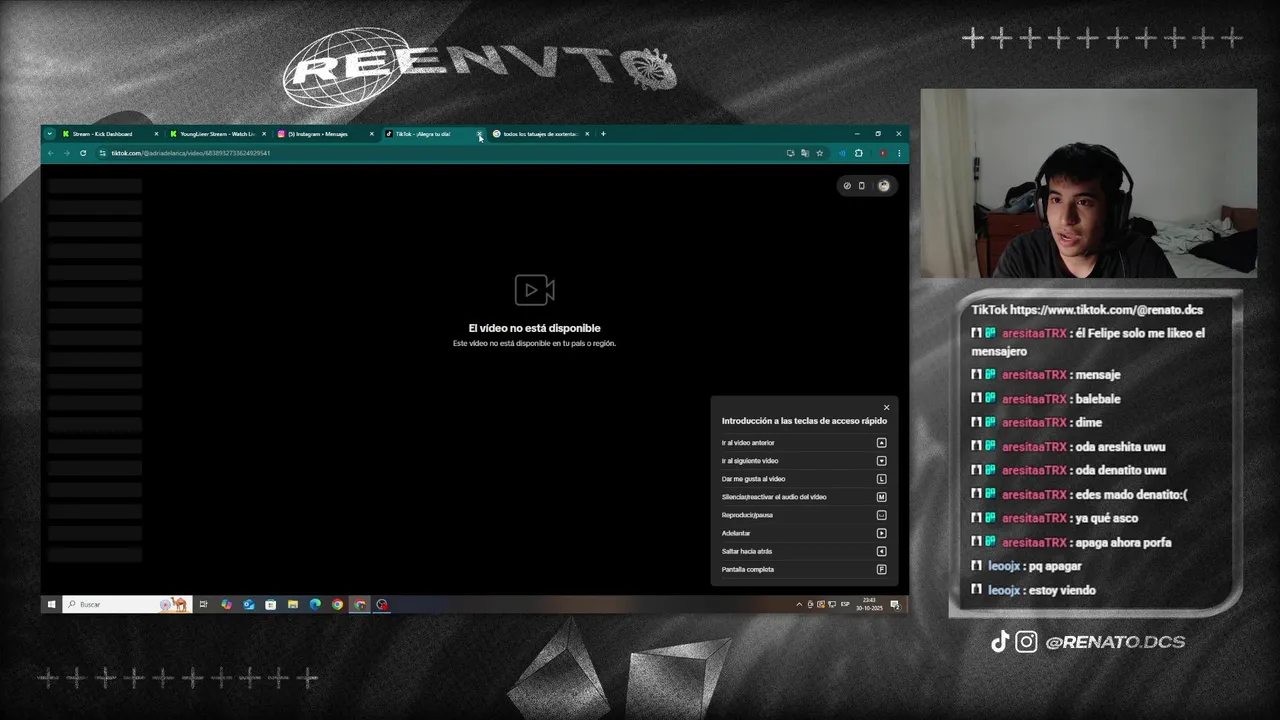Click aresitaaTRX 'apaga ahora porfa' chat message

[x=1071, y=542]
